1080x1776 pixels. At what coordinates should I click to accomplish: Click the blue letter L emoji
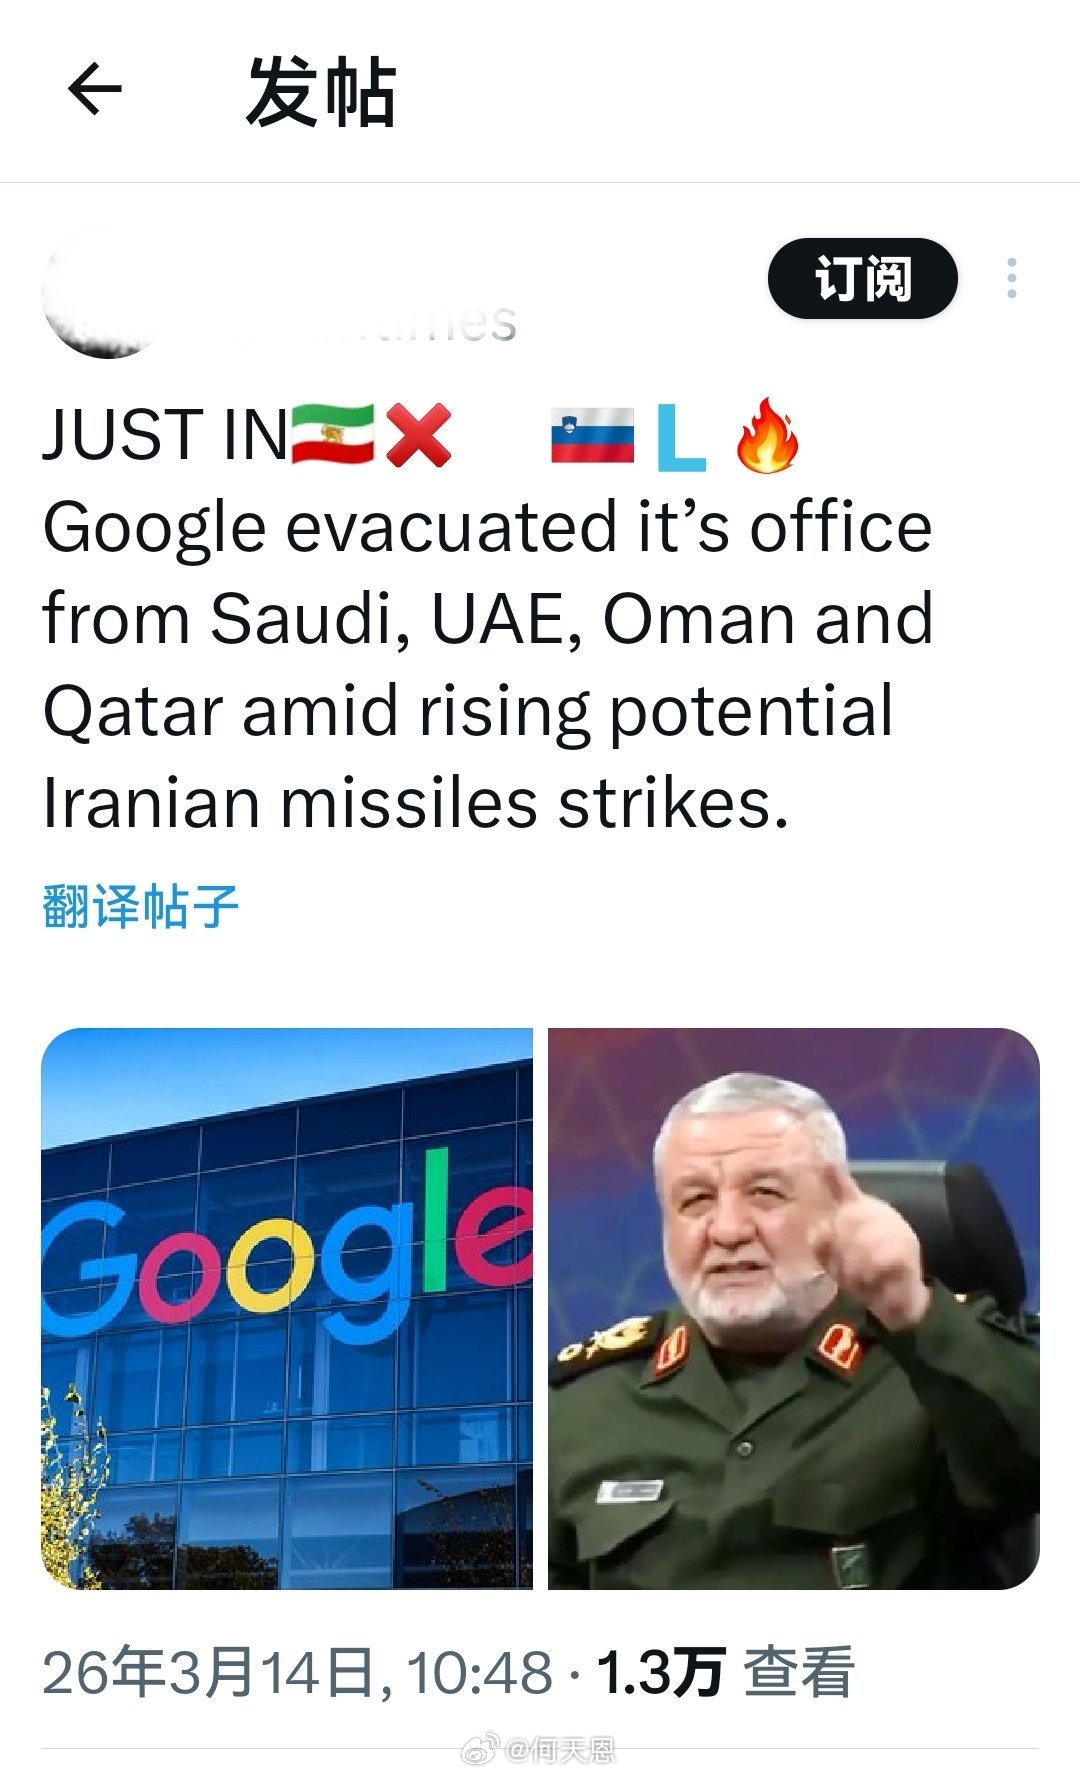click(681, 437)
